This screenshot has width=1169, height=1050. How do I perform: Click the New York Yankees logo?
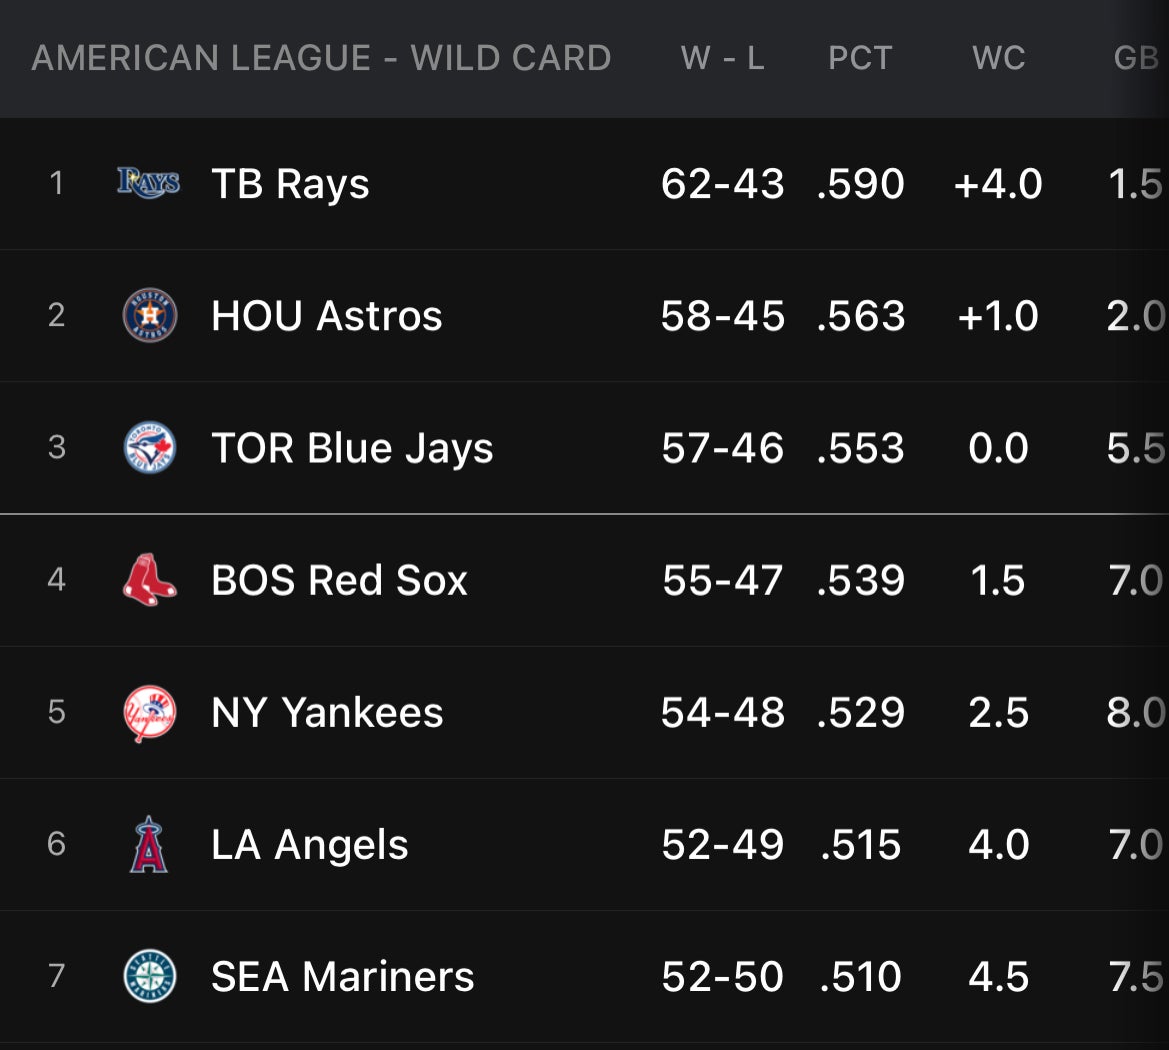150,713
